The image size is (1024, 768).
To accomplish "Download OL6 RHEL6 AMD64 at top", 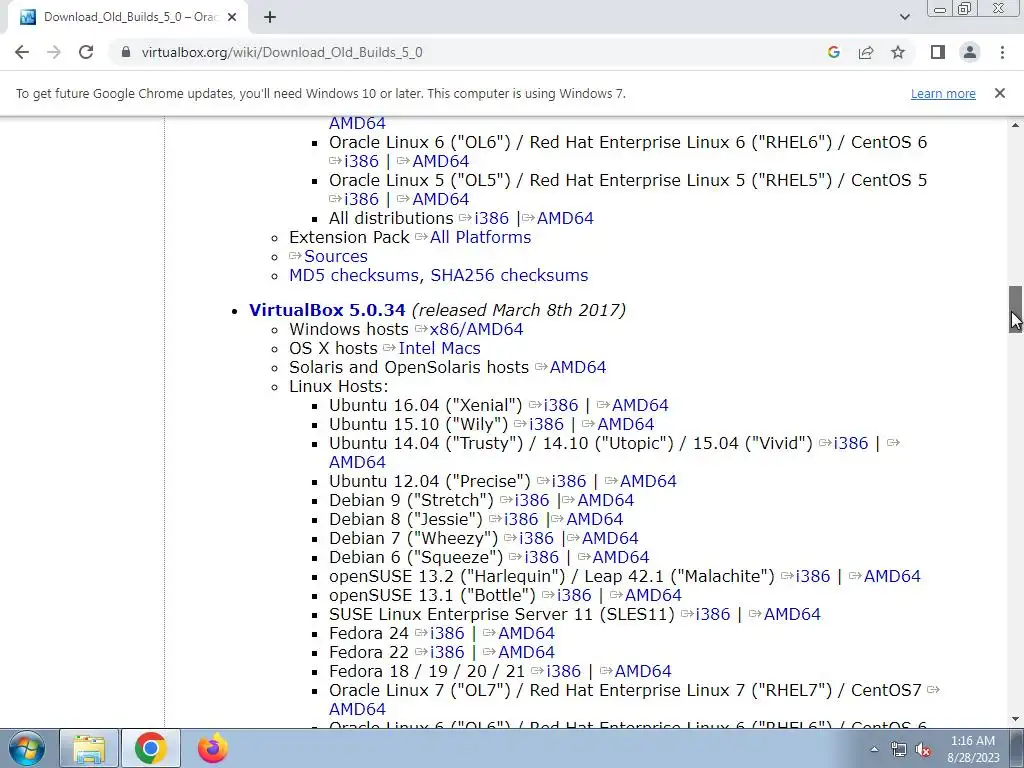I will (441, 161).
